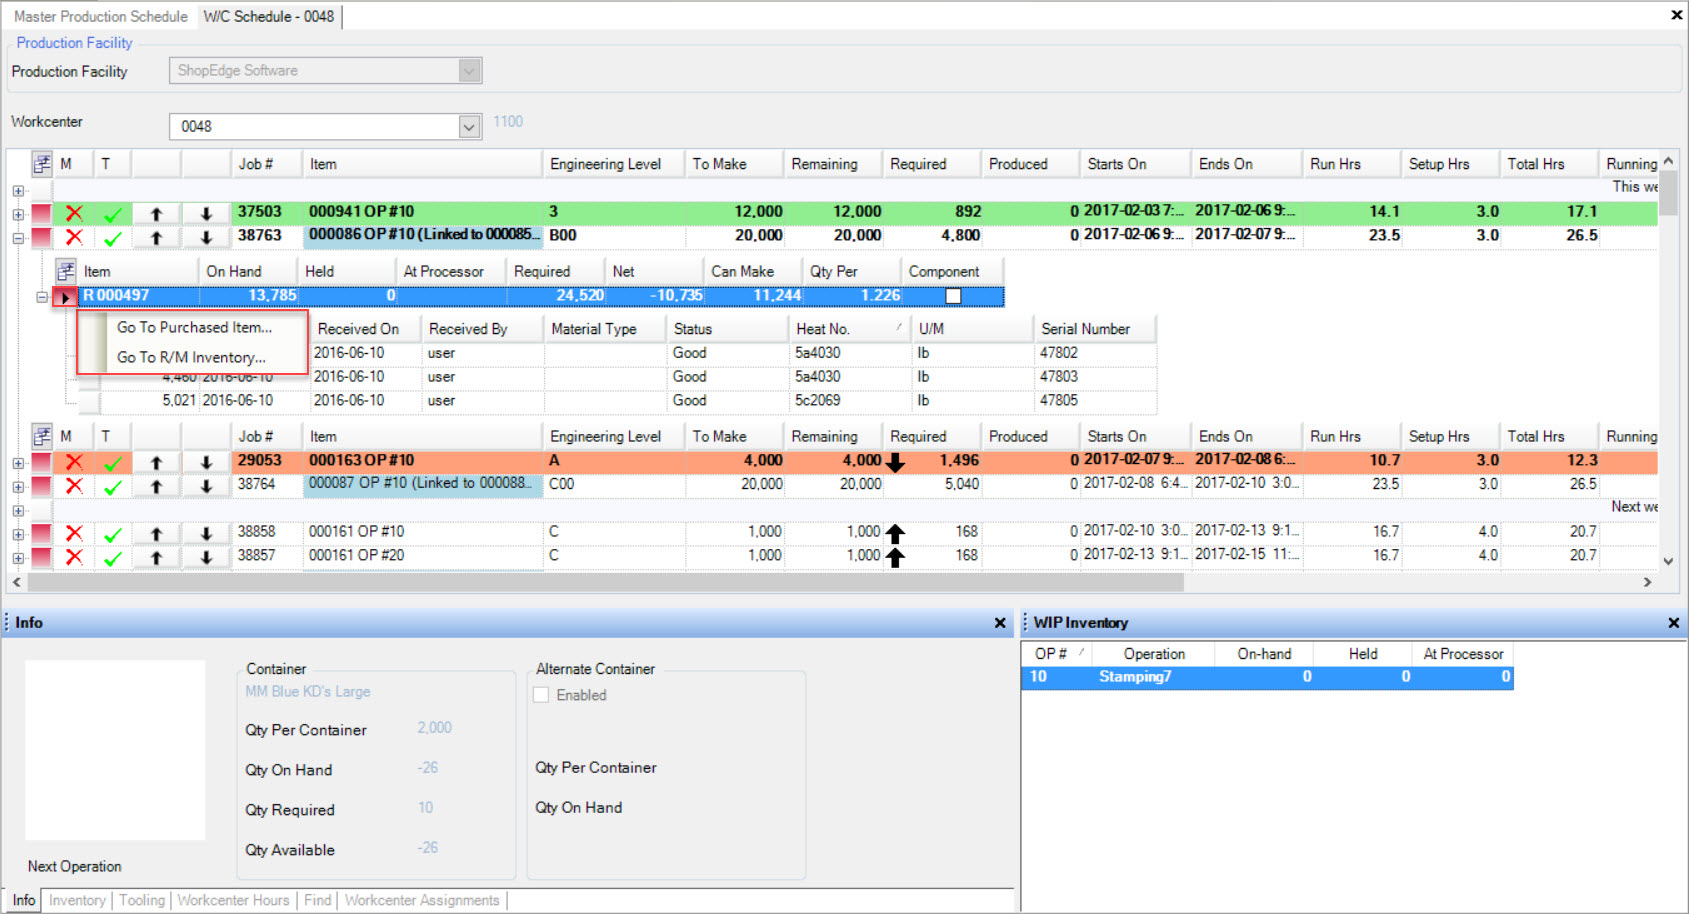The image size is (1689, 914).
Task: Click green checkmark for job 38763
Action: [x=113, y=237]
